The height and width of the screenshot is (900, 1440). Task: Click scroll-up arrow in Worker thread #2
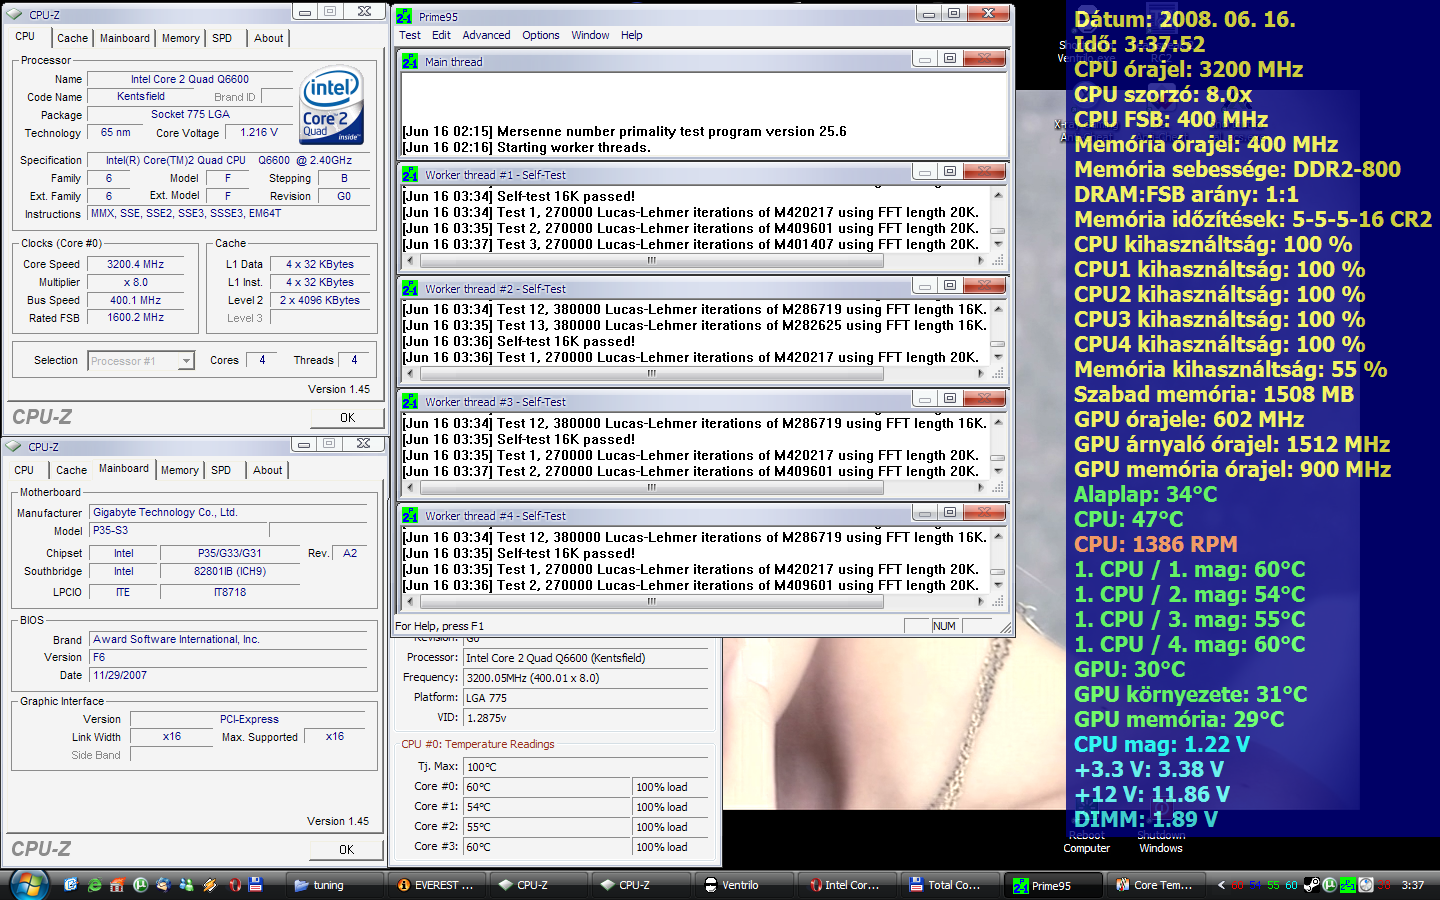997,309
